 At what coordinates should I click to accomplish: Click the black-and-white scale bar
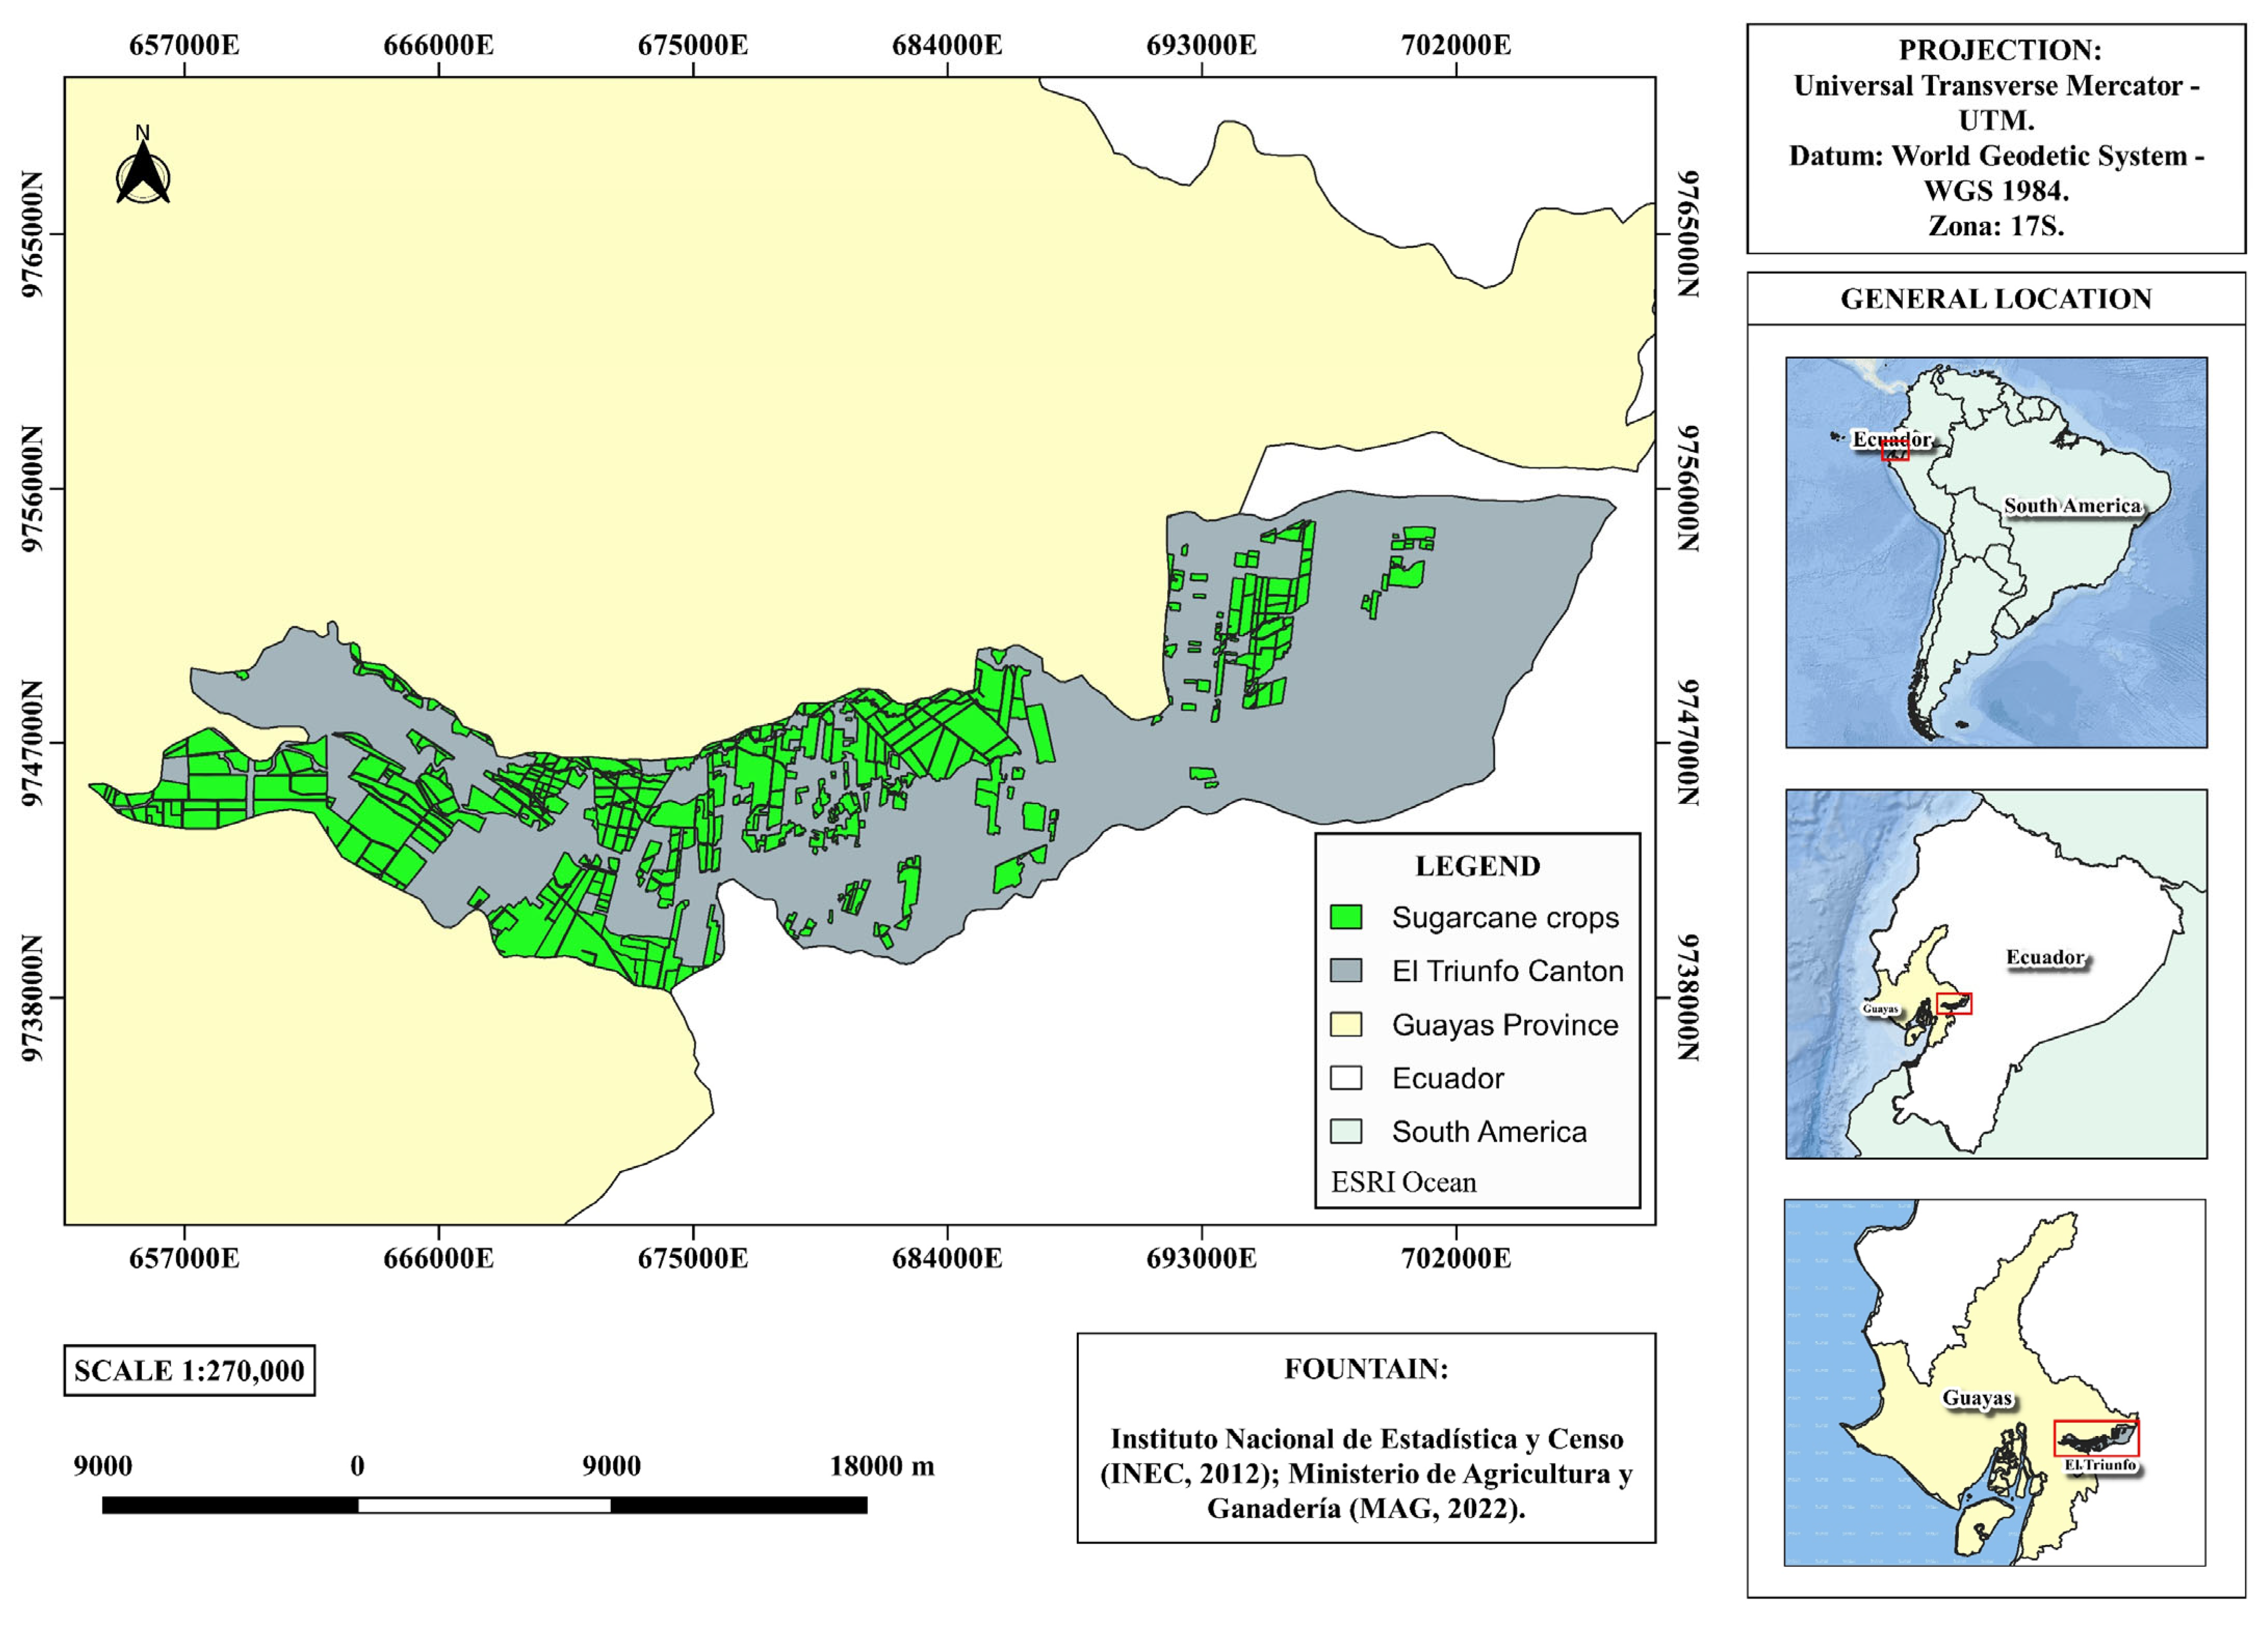coord(484,1505)
